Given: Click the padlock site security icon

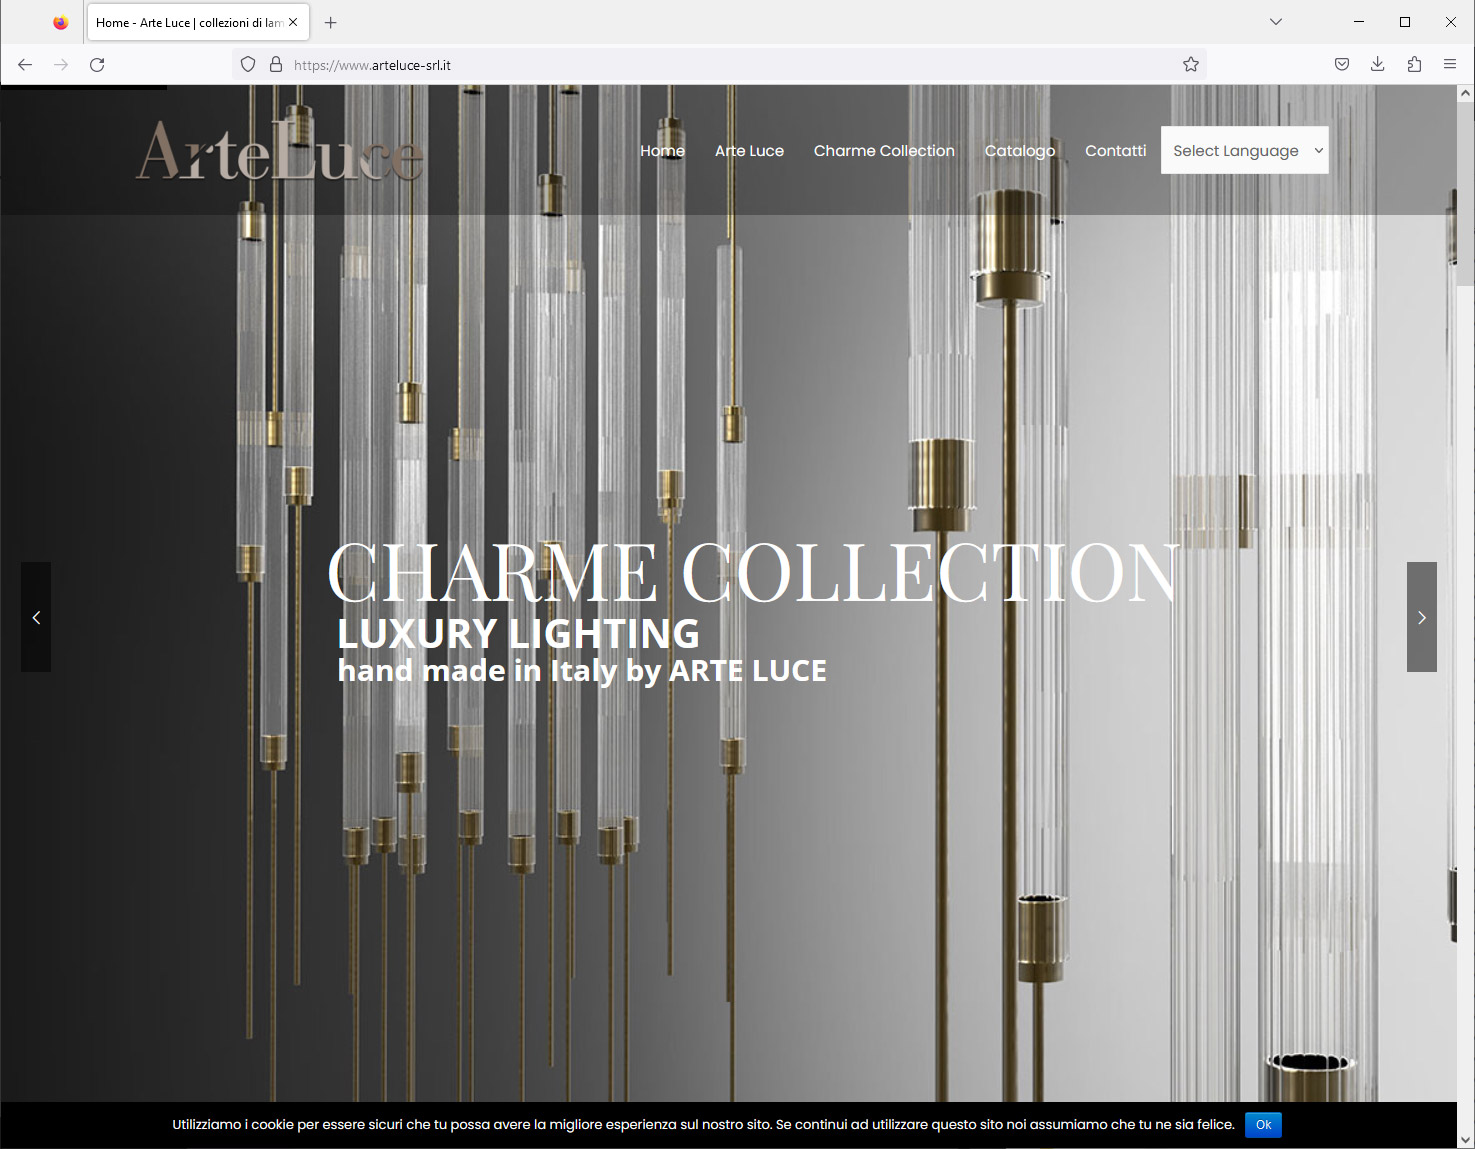Looking at the screenshot, I should (x=276, y=65).
